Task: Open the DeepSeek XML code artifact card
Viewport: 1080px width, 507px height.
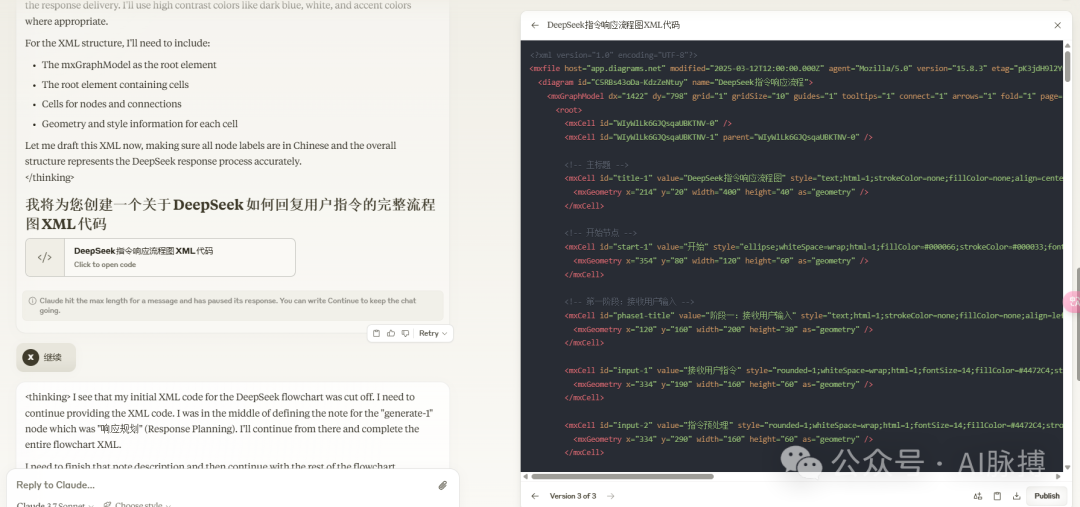Action: (160, 258)
